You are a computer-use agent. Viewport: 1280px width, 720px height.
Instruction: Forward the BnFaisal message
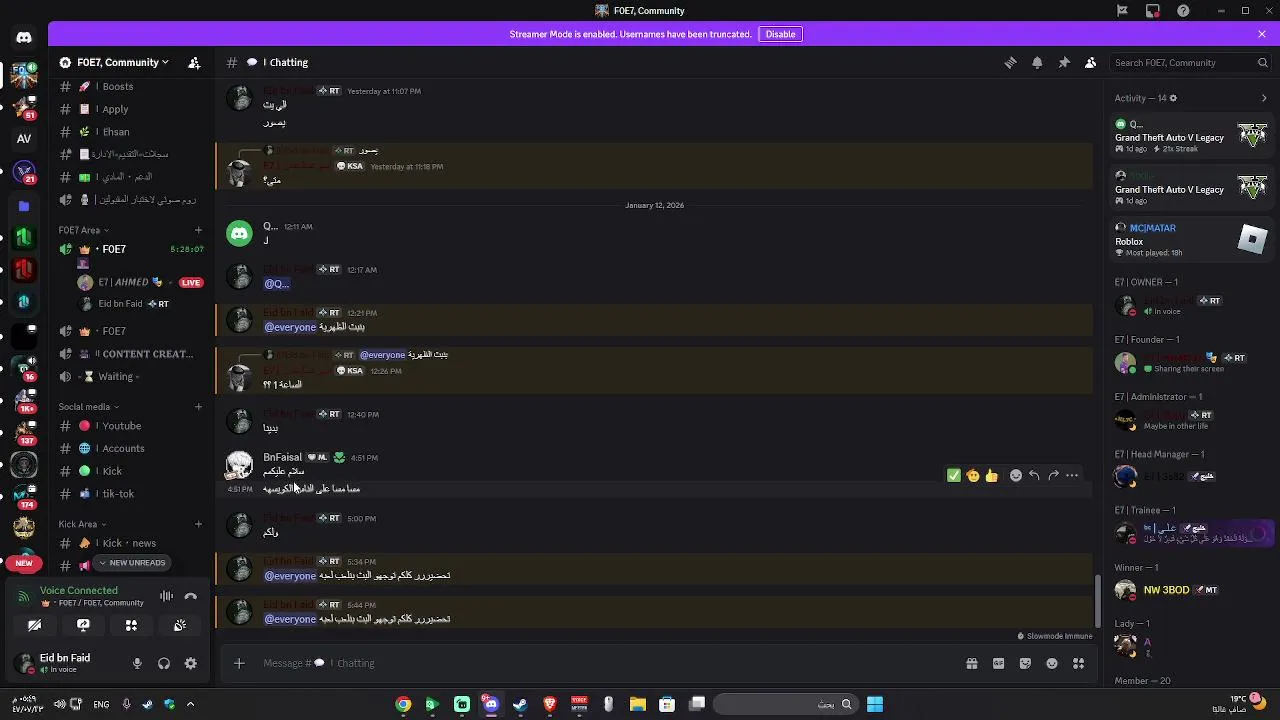coord(1053,476)
